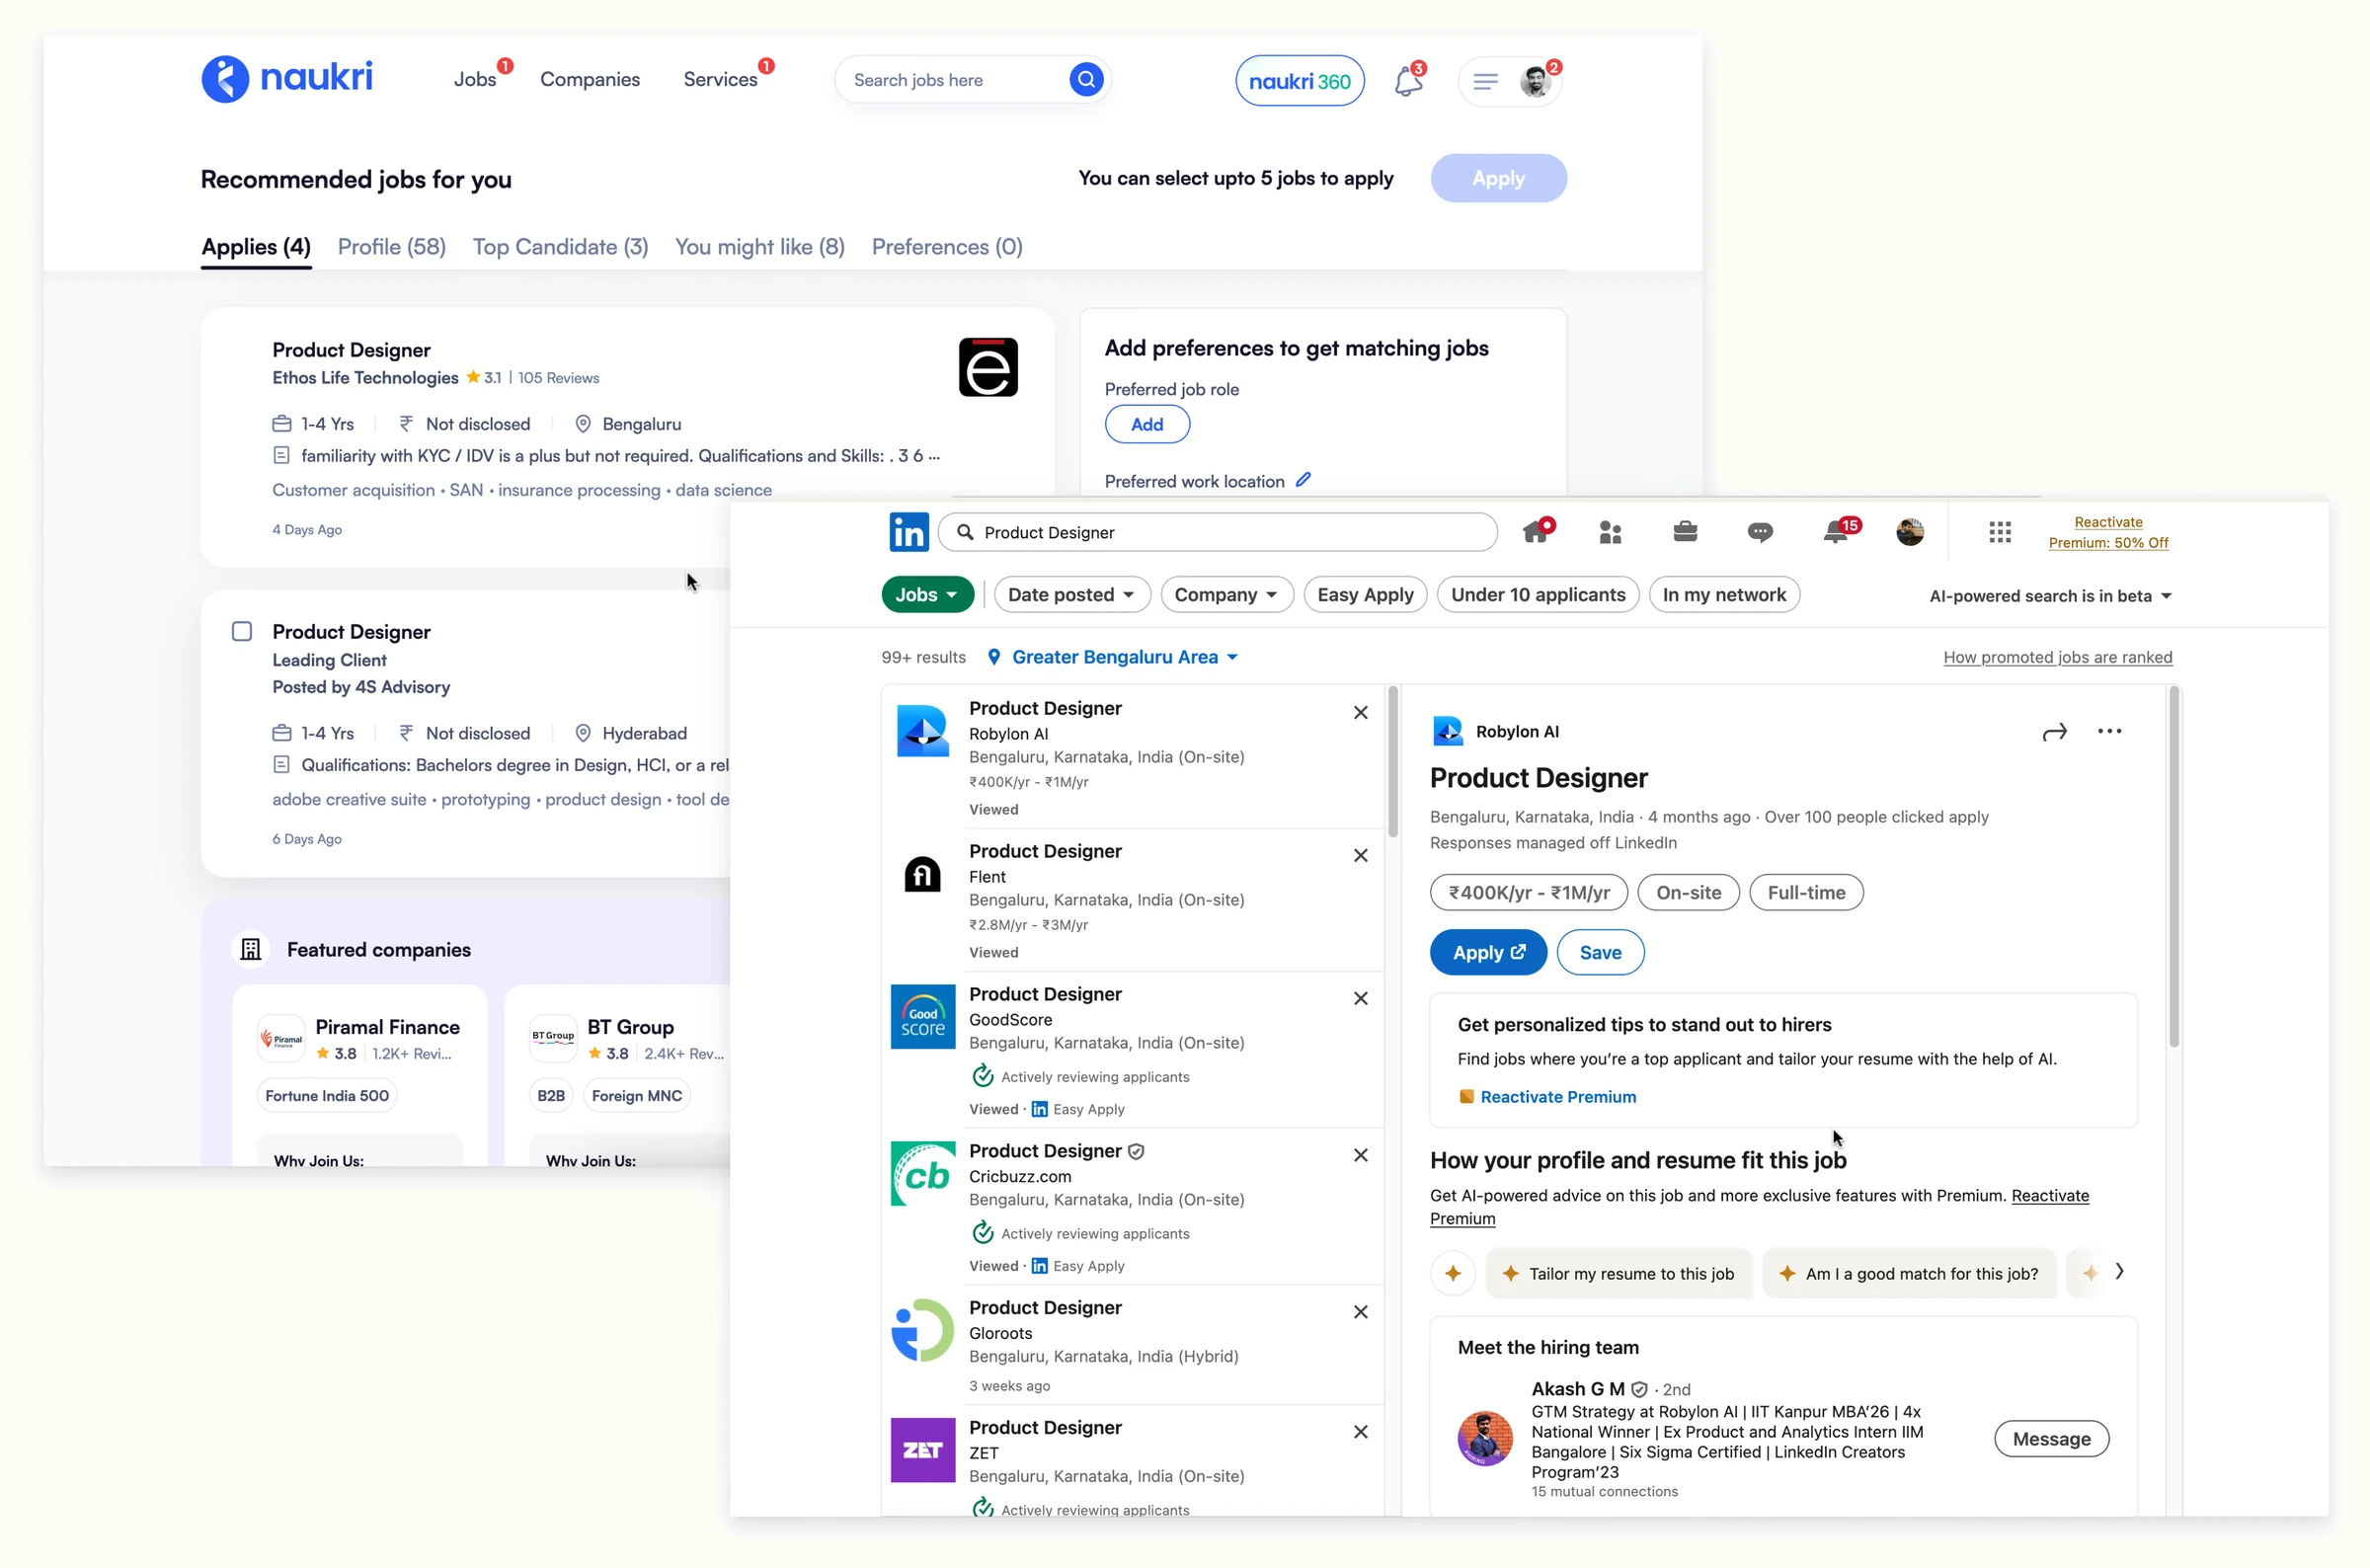The image size is (2370, 1568).
Task: Focus LinkedIn Product Designer search field
Action: pos(1217,532)
